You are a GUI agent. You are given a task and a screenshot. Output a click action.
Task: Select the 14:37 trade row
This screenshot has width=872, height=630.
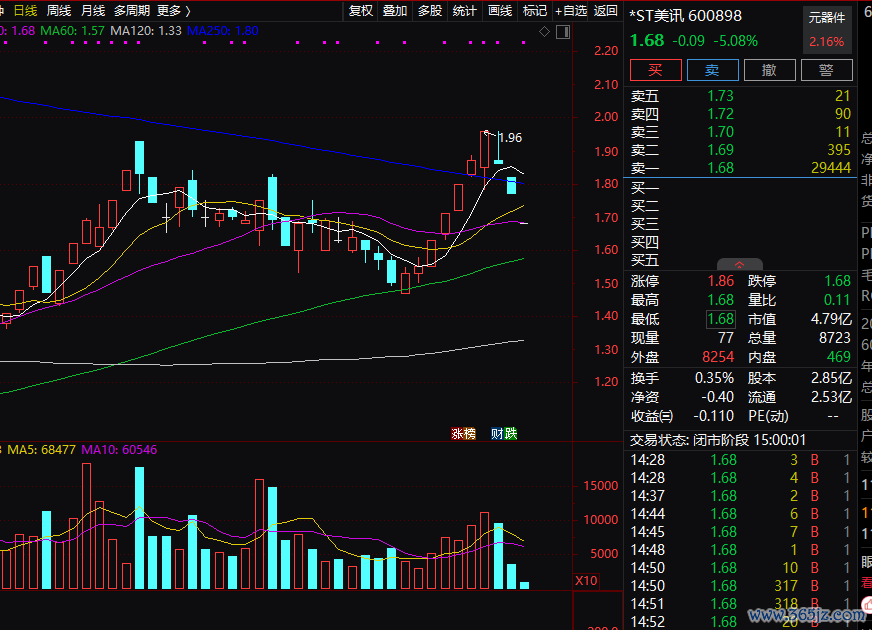click(x=740, y=495)
